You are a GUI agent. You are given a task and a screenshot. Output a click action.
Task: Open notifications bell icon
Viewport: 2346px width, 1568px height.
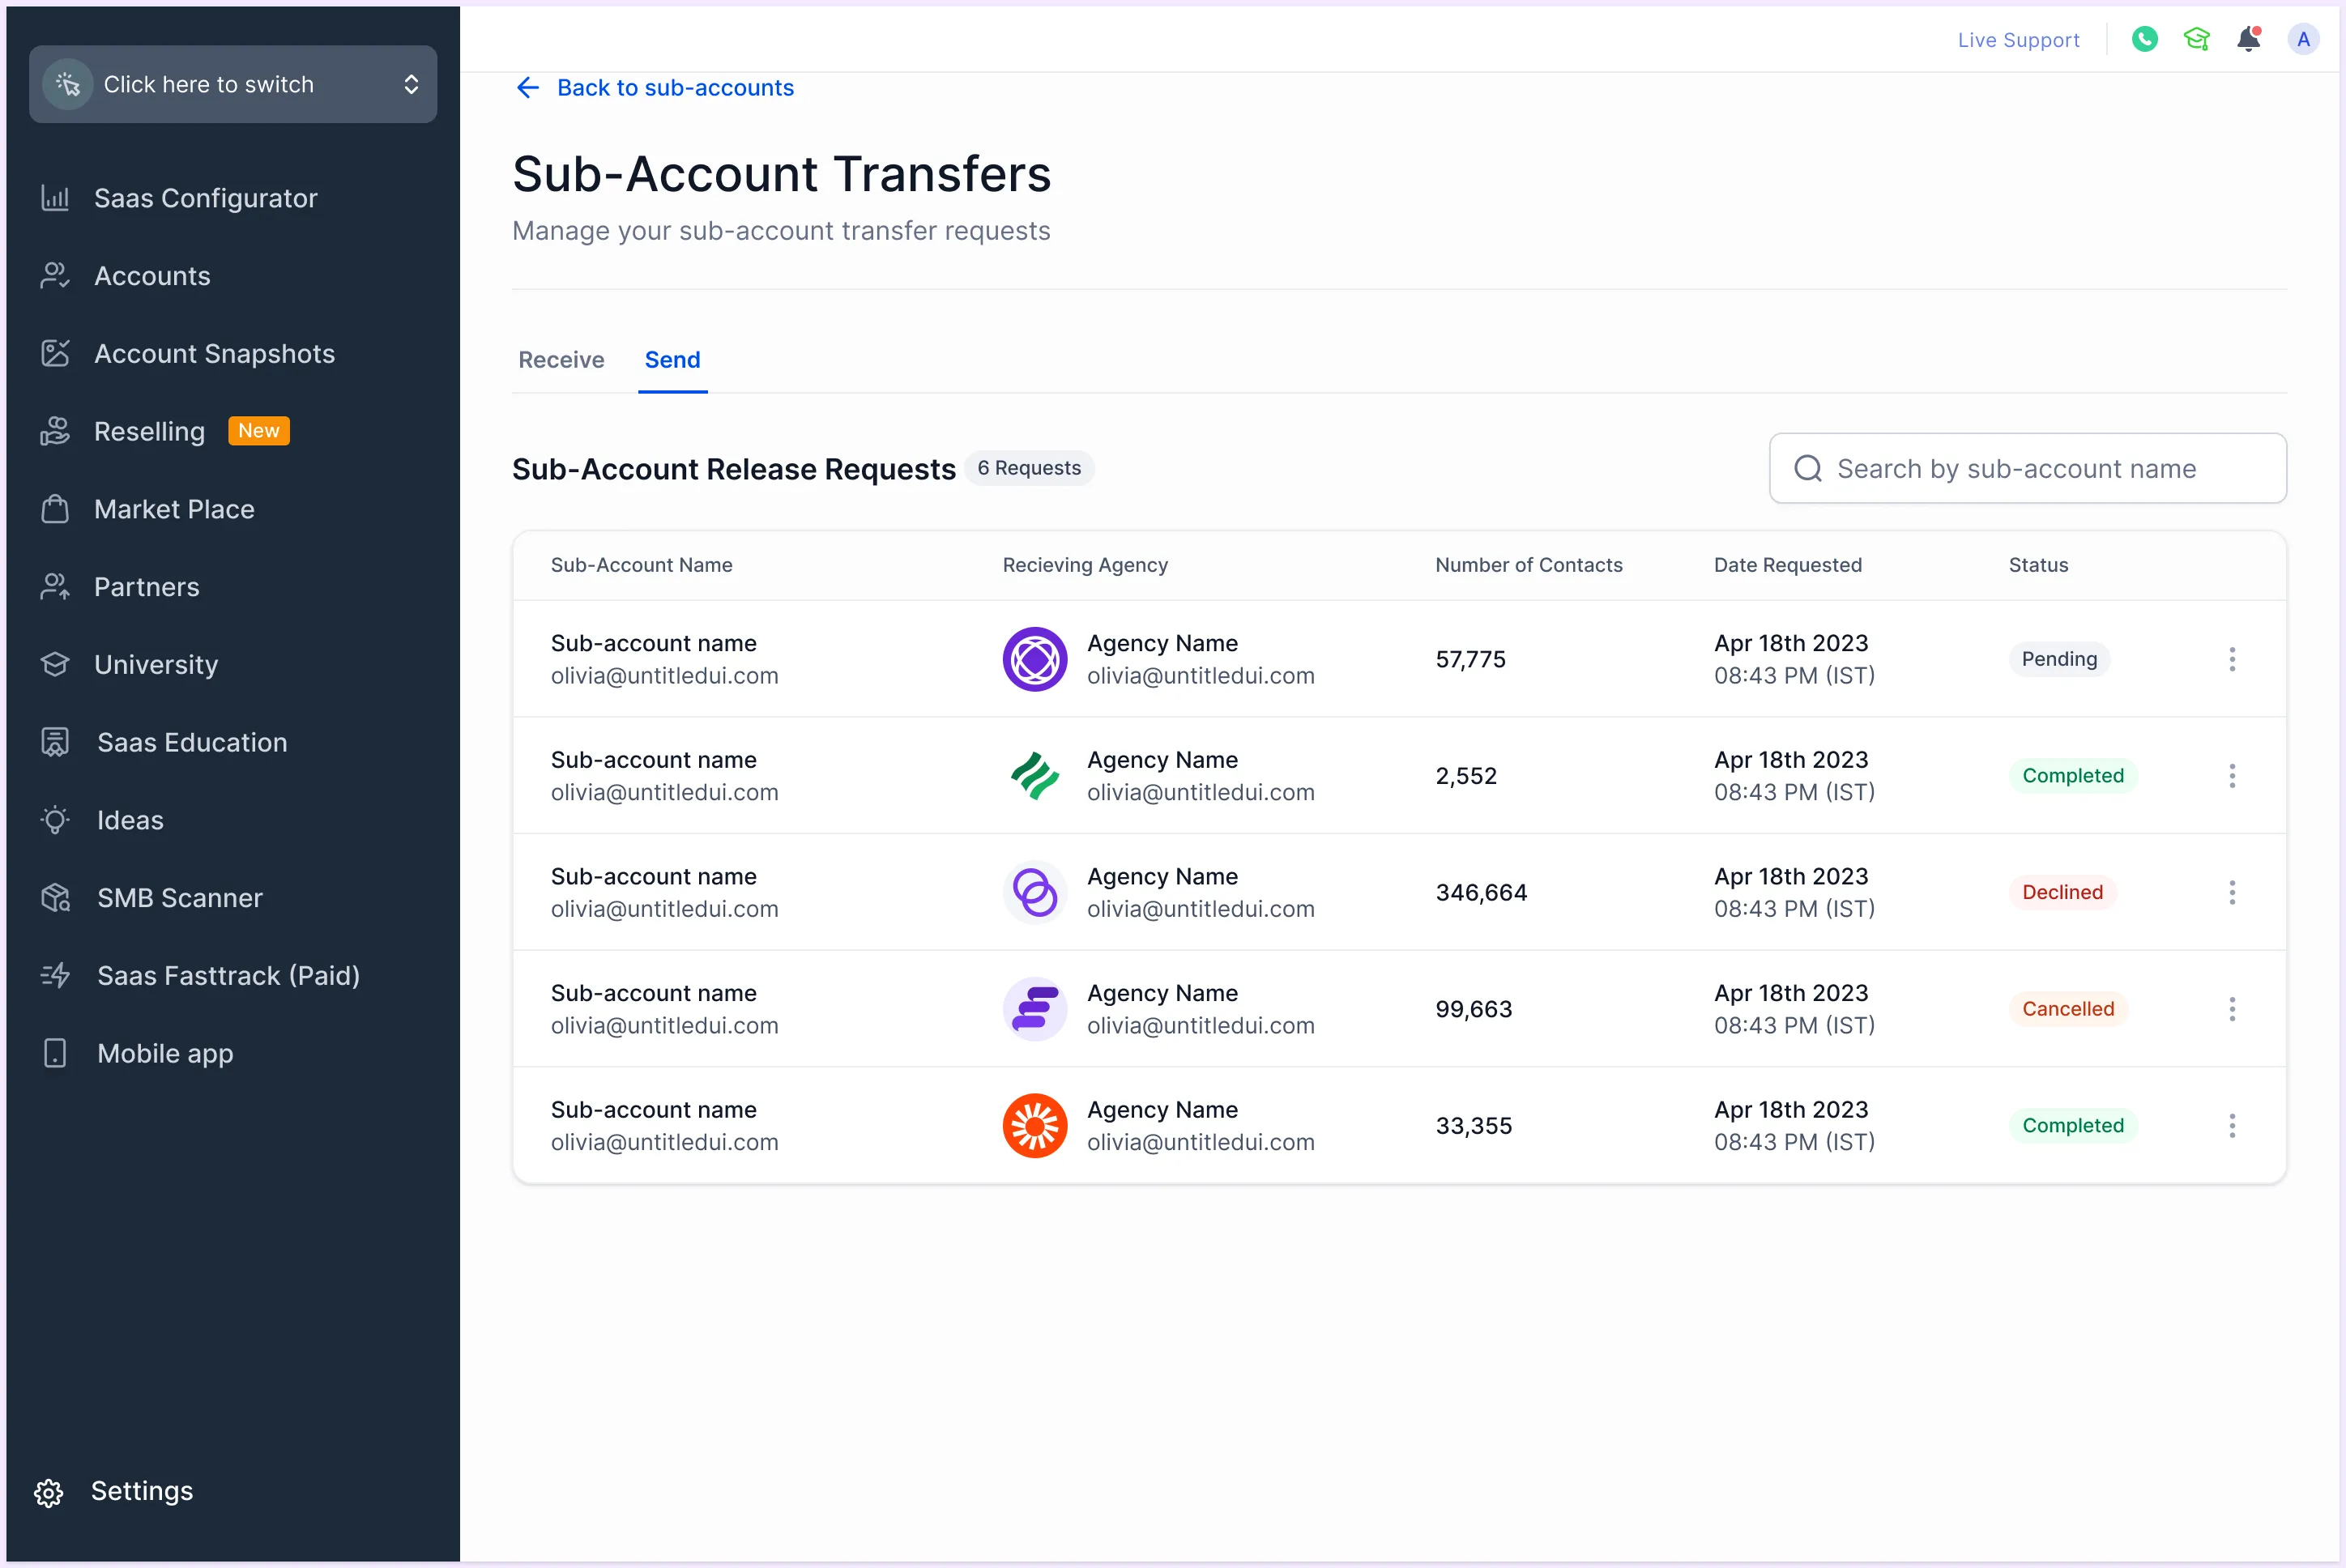pos(2249,39)
